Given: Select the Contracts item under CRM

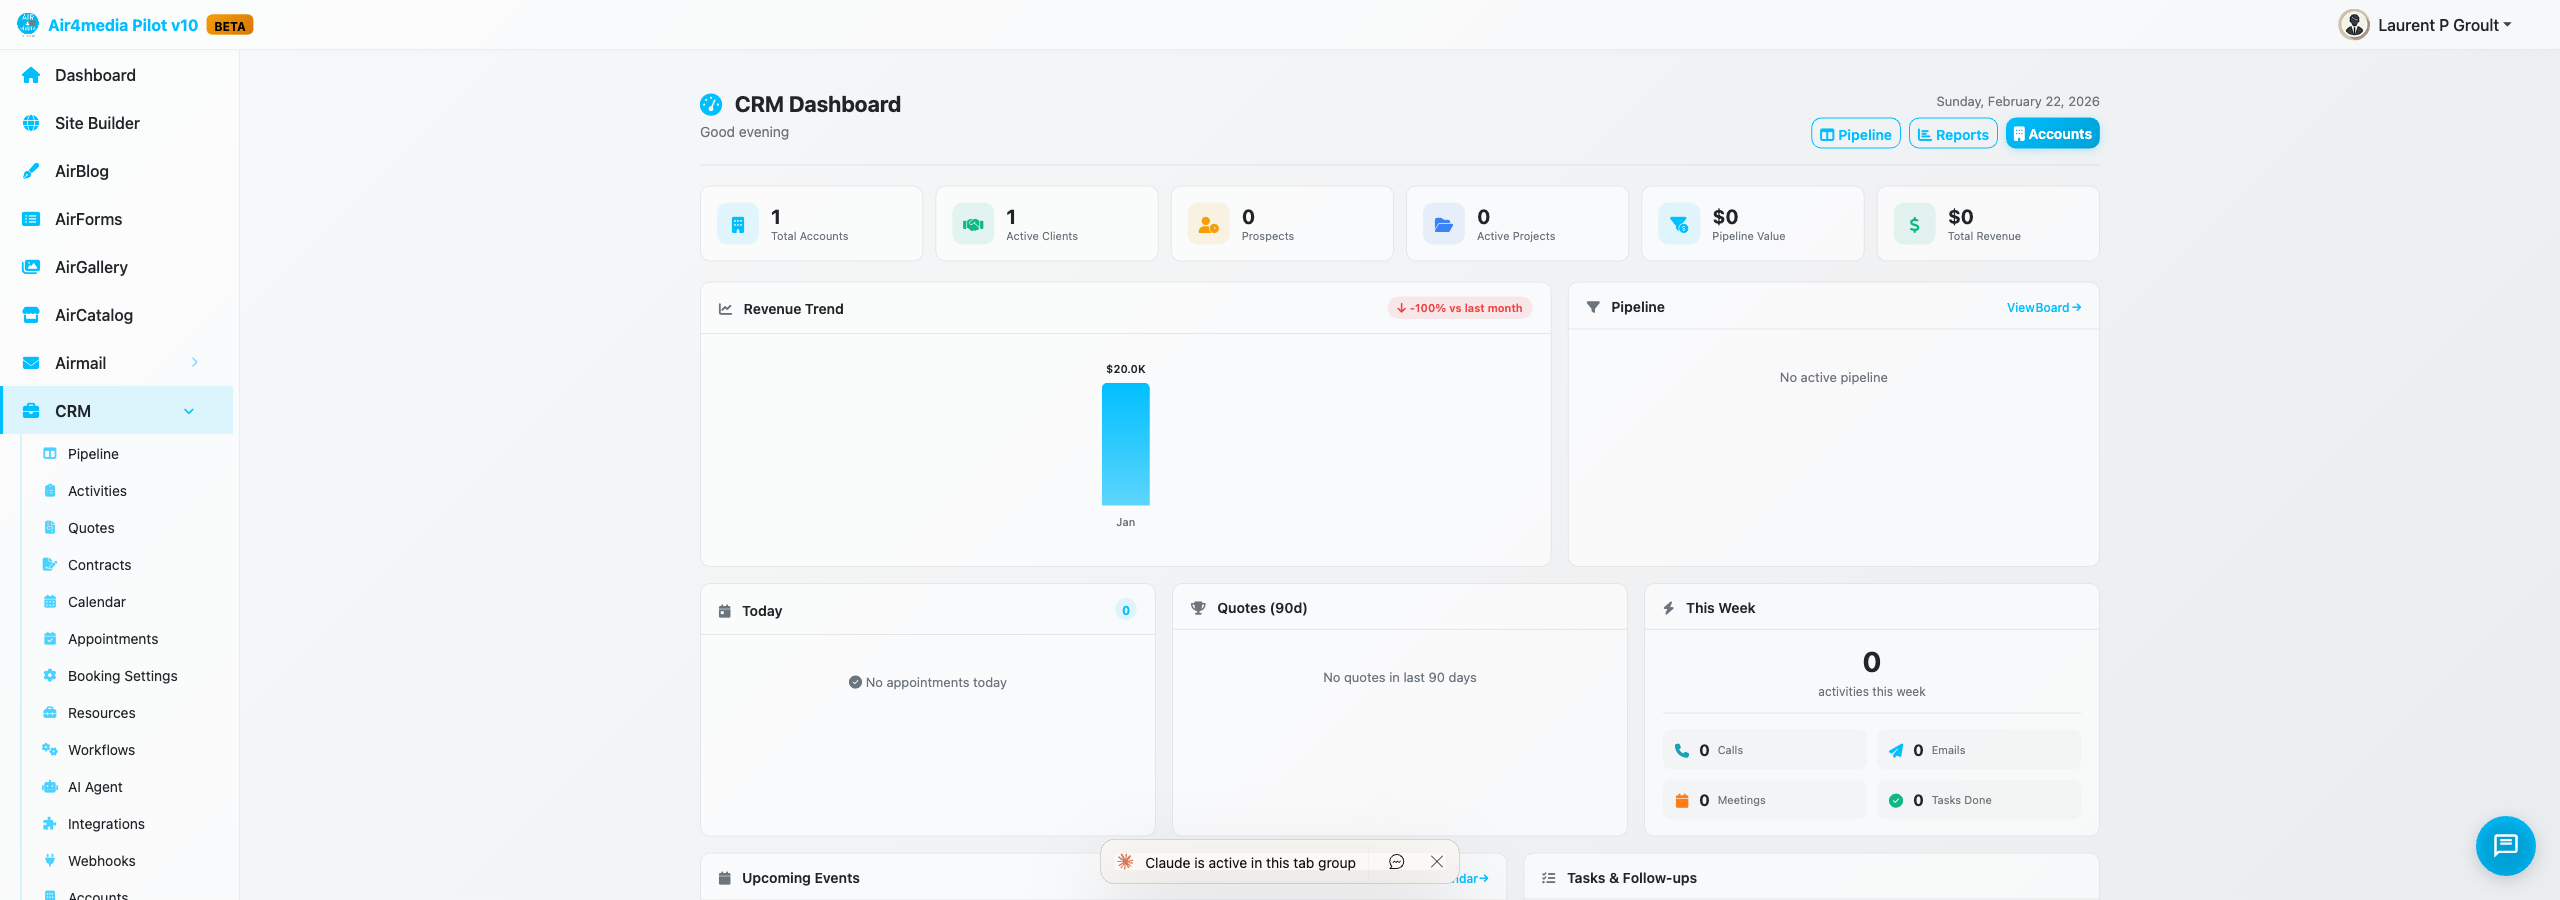Looking at the screenshot, I should 99,564.
